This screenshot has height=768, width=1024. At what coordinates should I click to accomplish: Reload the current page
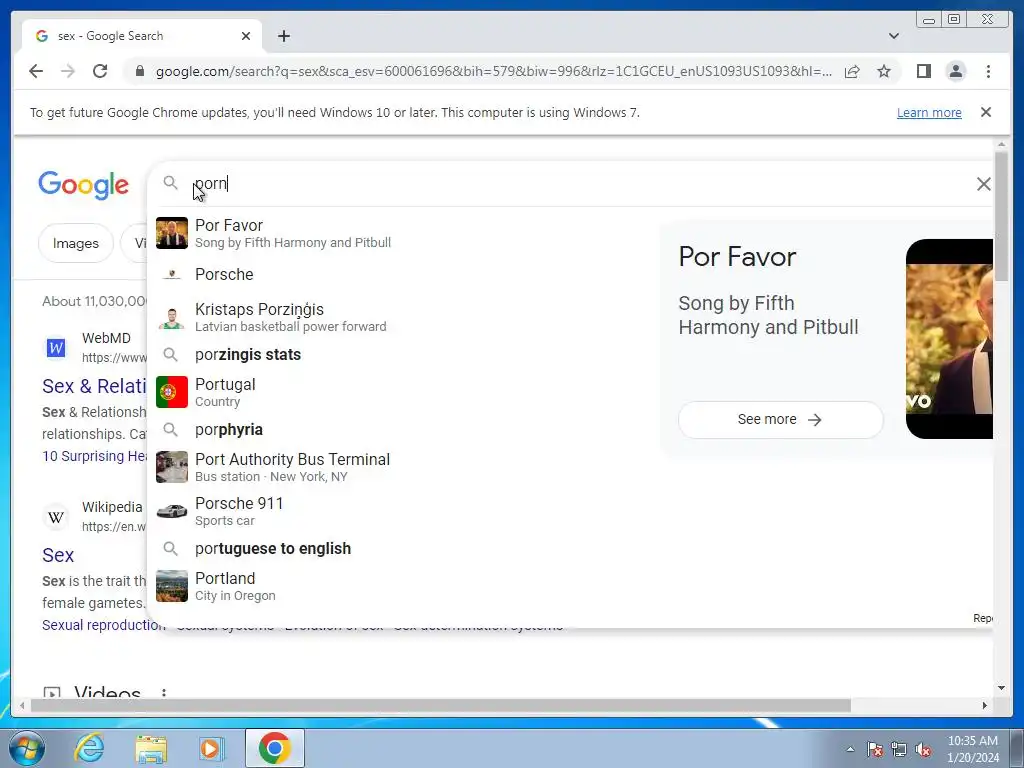tap(100, 71)
